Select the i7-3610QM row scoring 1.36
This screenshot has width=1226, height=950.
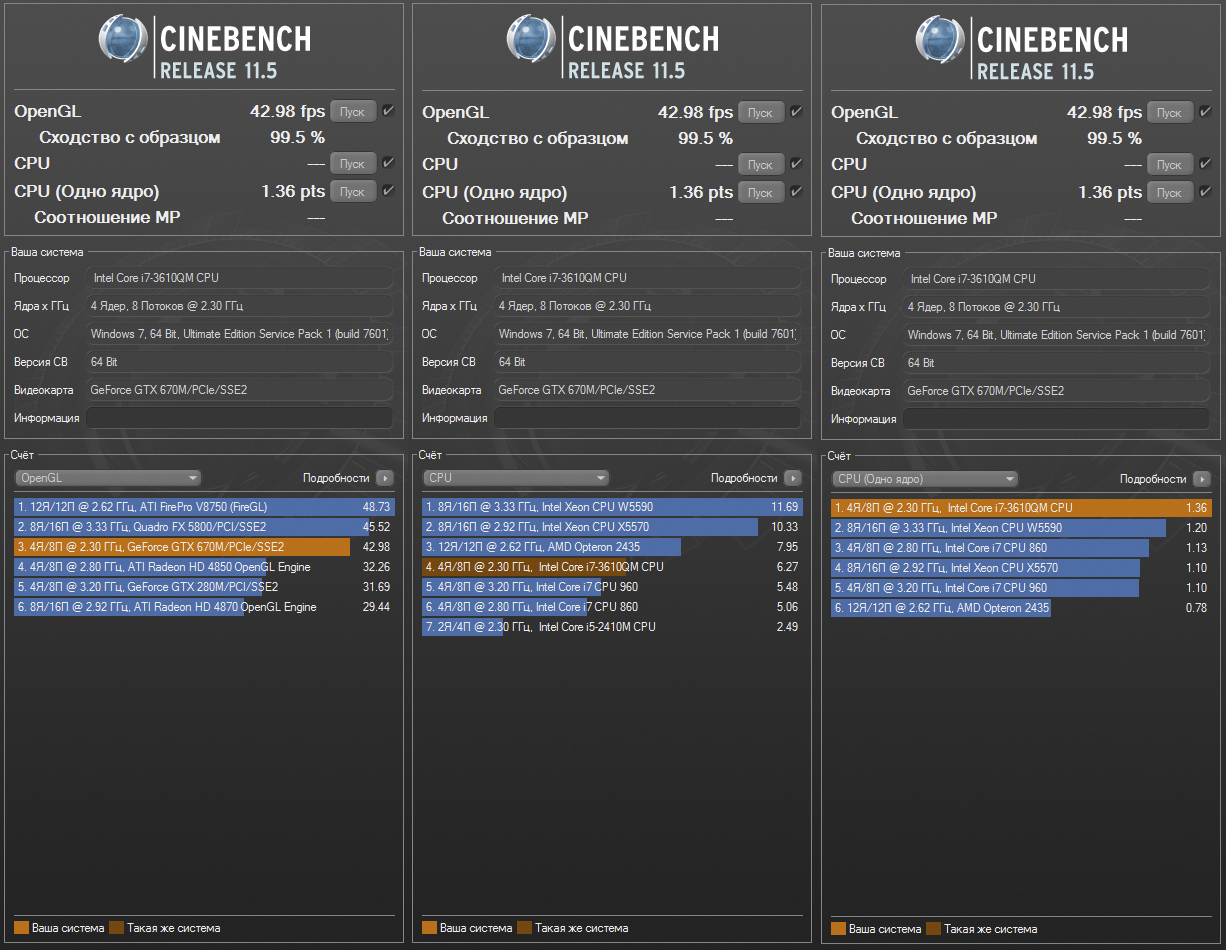tap(1021, 508)
